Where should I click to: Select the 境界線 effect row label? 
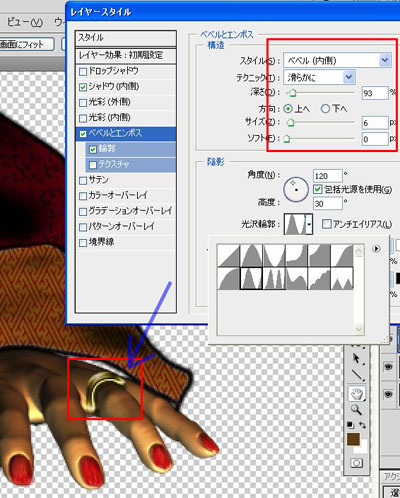click(x=101, y=242)
